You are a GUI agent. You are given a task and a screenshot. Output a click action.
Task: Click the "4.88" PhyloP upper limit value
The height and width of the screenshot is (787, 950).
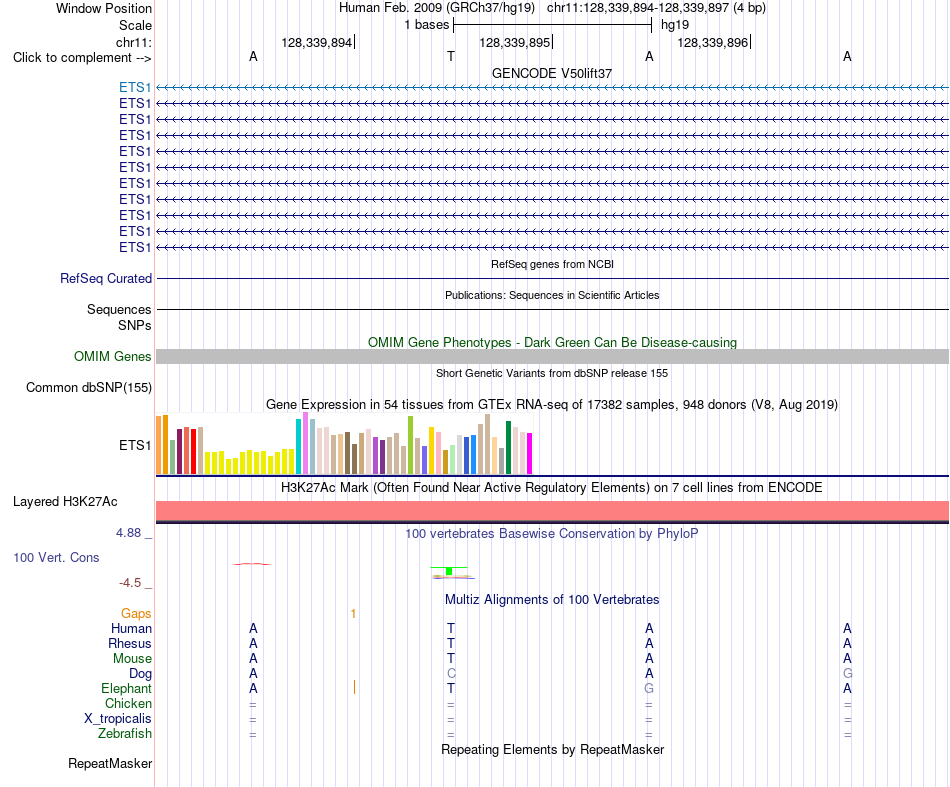[x=128, y=533]
